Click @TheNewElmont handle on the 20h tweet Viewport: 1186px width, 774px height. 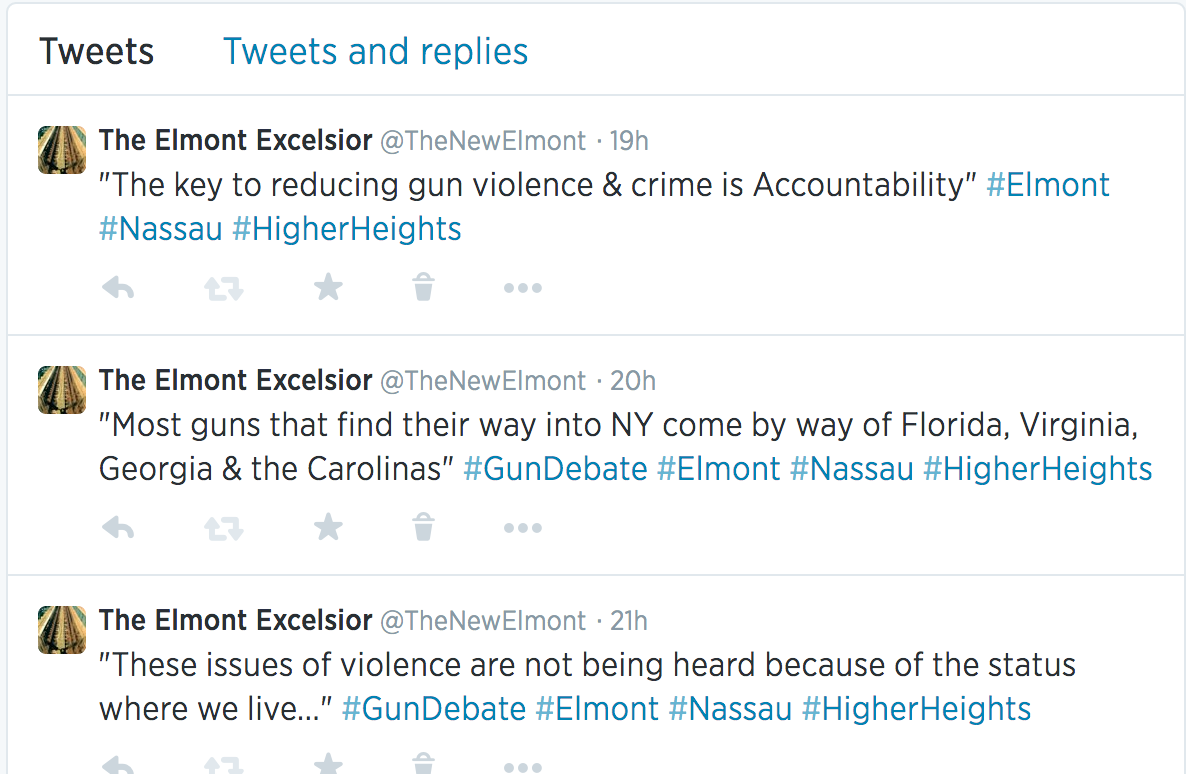coord(483,381)
